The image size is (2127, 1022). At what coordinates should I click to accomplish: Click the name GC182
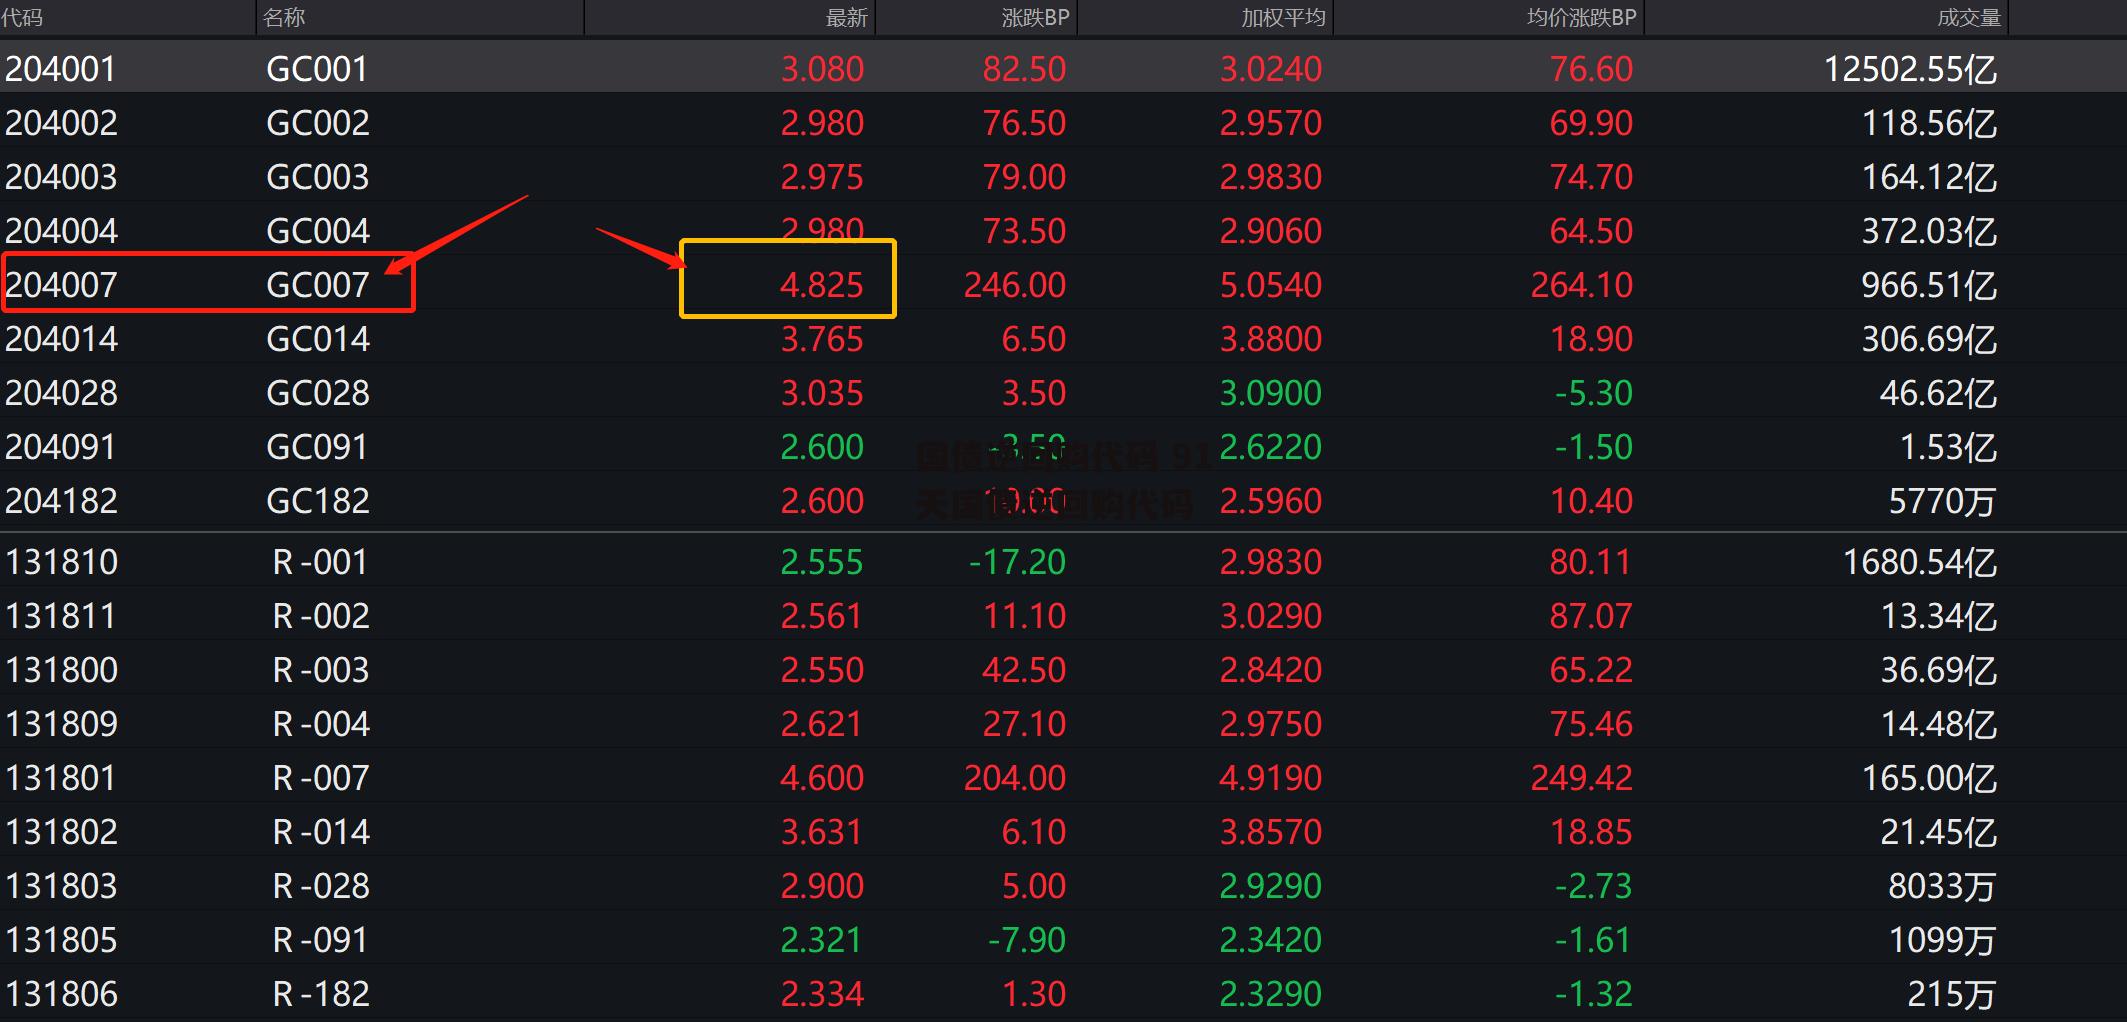[x=318, y=501]
